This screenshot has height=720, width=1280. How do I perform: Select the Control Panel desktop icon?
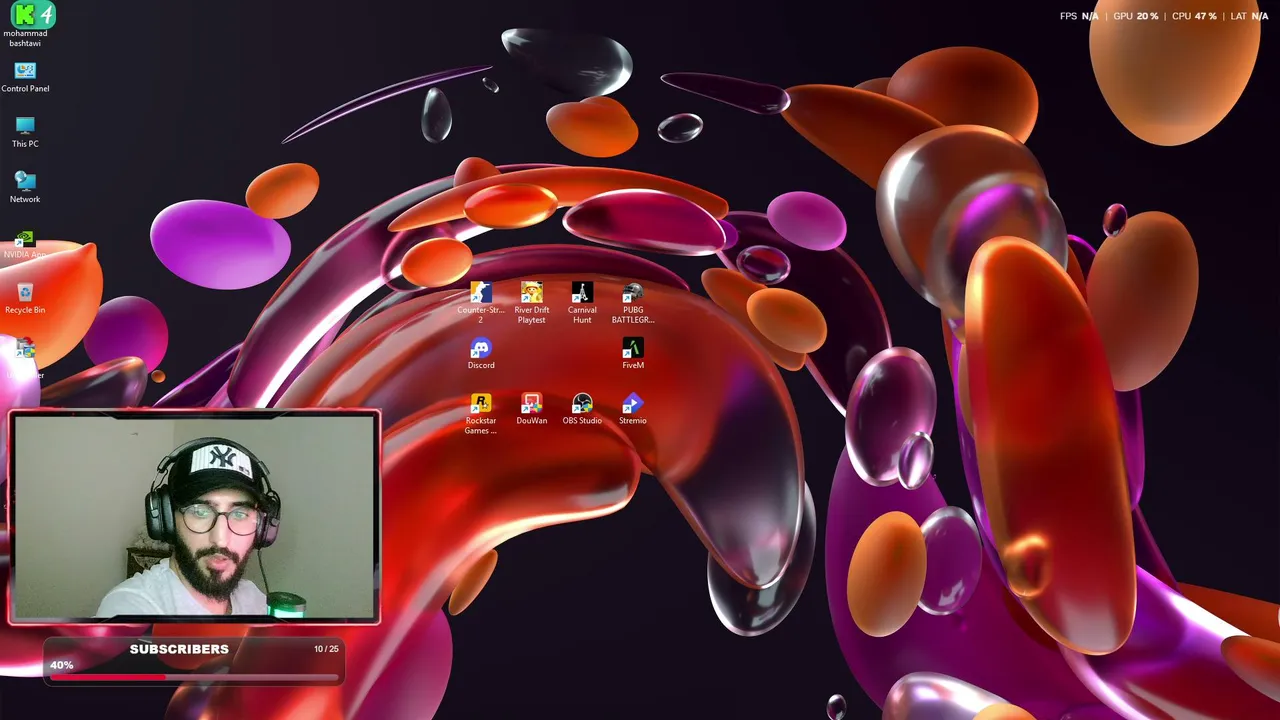pyautogui.click(x=25, y=77)
